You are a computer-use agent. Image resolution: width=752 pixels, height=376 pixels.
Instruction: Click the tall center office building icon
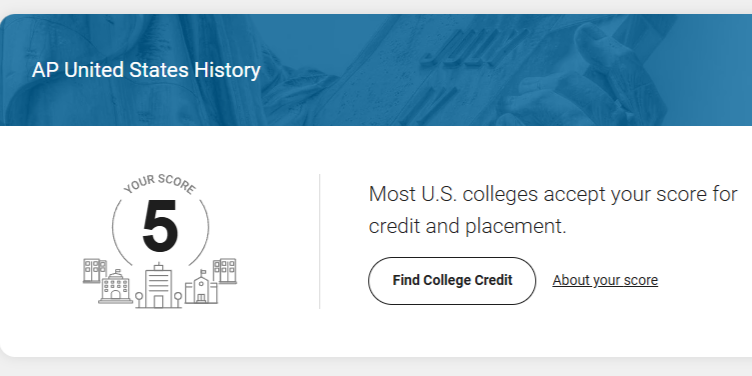pos(158,286)
